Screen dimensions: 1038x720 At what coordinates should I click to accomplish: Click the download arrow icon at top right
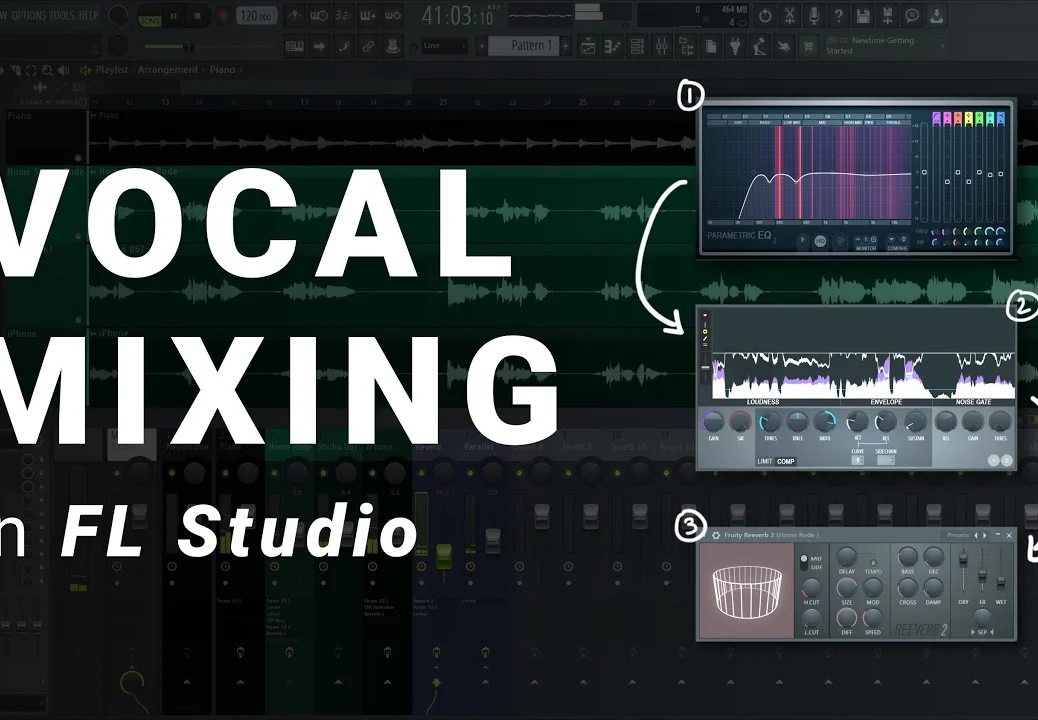click(x=937, y=16)
